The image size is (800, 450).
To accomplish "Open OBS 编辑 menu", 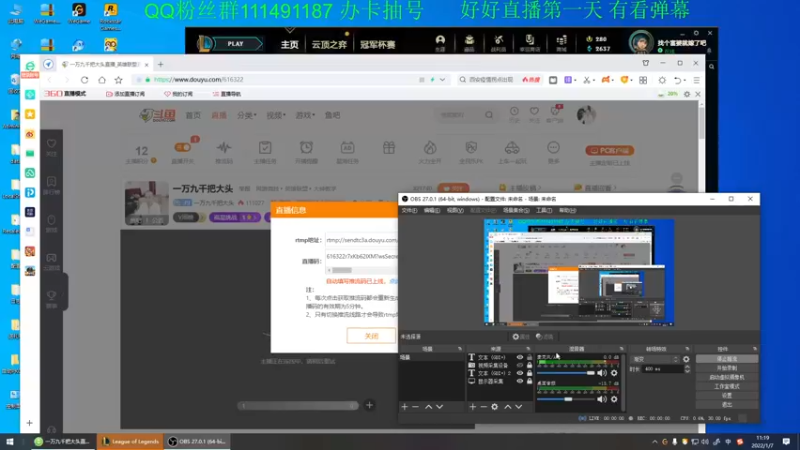I will pyautogui.click(x=432, y=210).
